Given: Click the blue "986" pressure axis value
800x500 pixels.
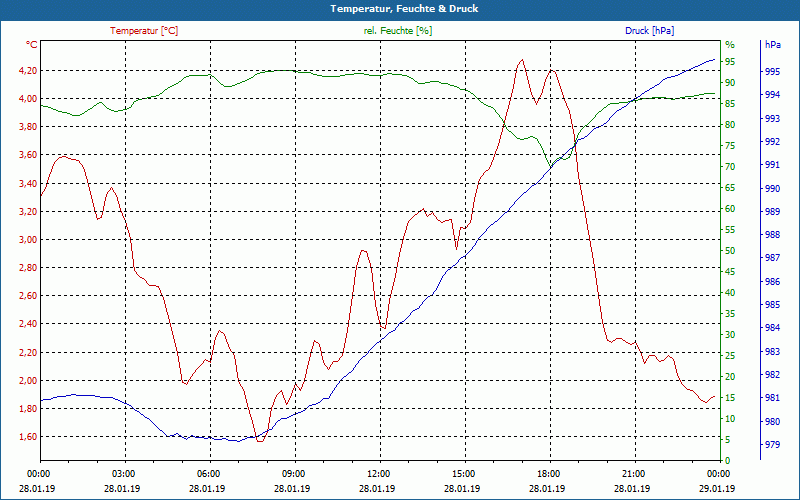Looking at the screenshot, I should (772, 282).
